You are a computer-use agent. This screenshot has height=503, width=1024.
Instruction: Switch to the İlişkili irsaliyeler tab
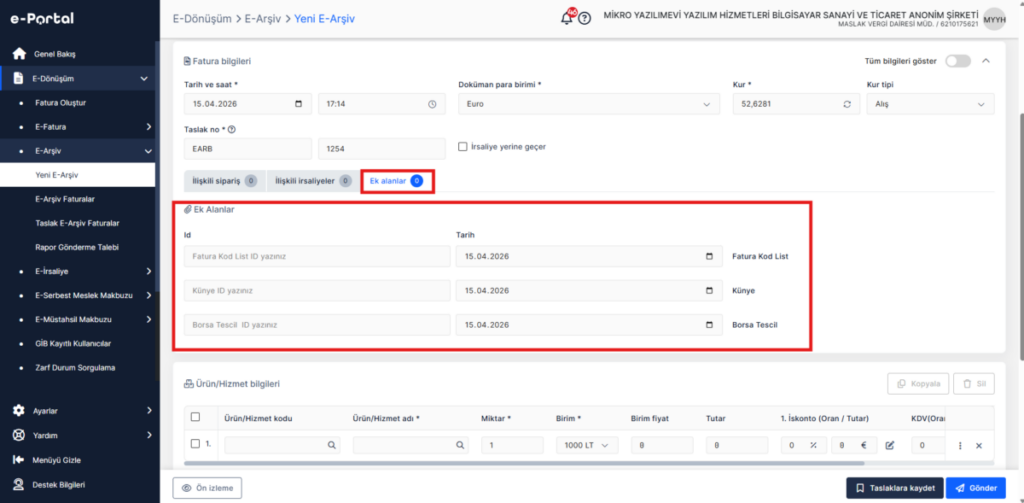click(312, 181)
